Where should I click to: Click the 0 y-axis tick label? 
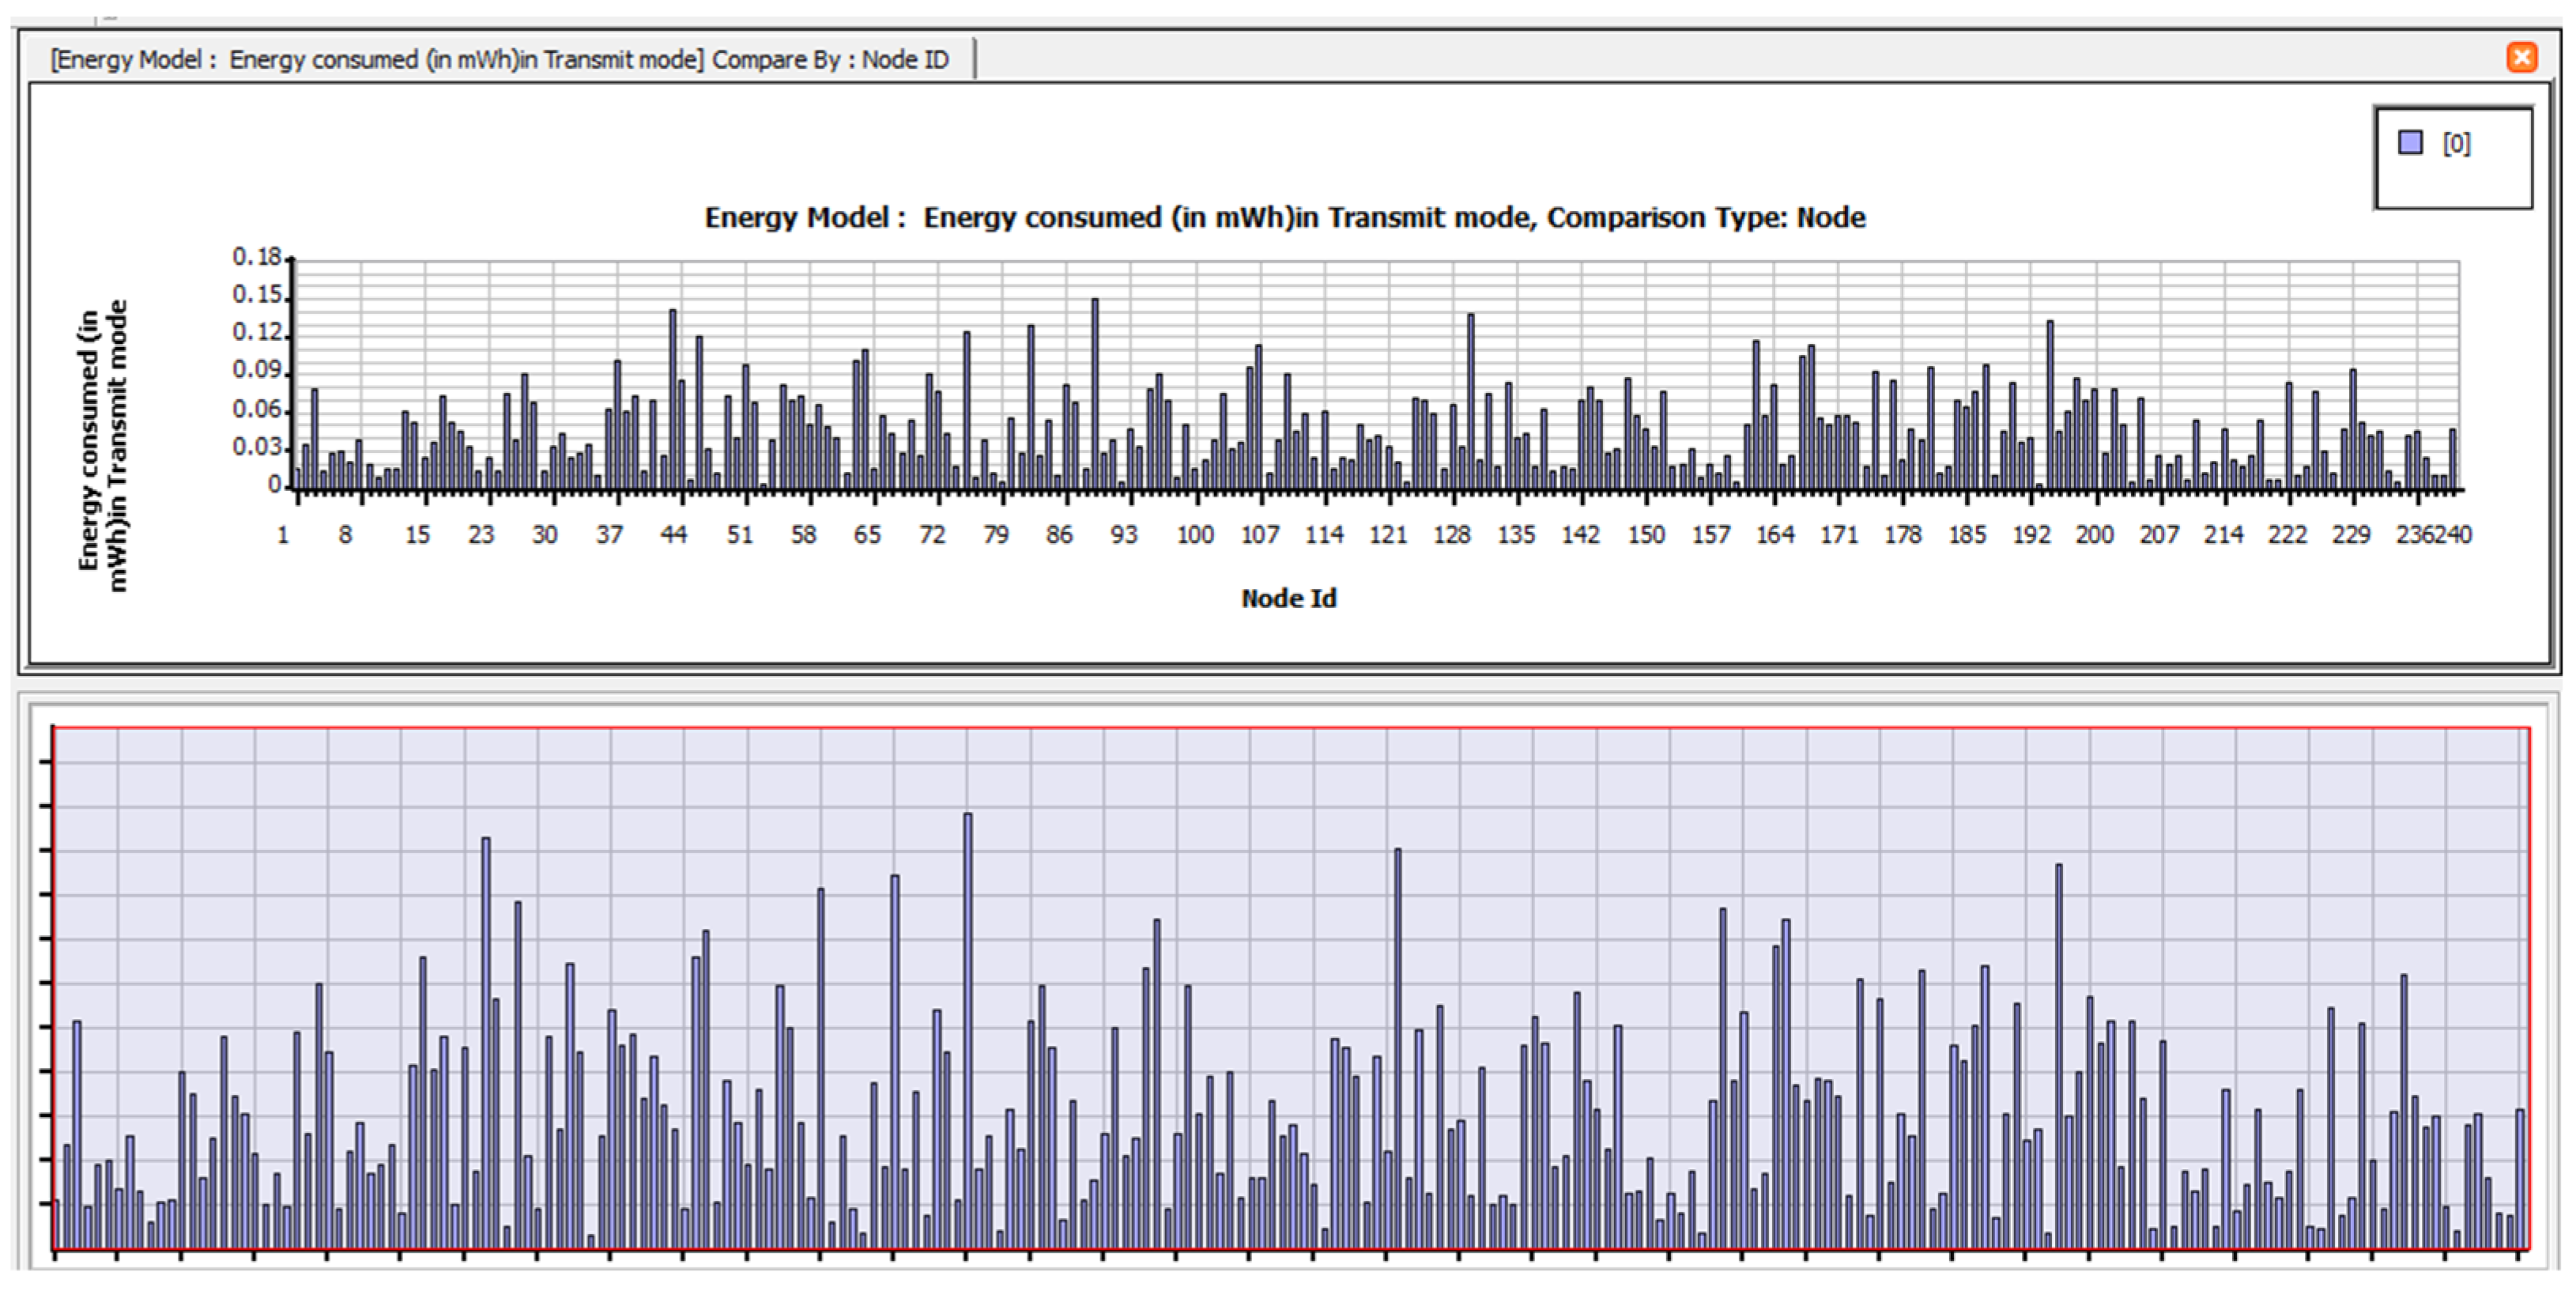(x=274, y=485)
